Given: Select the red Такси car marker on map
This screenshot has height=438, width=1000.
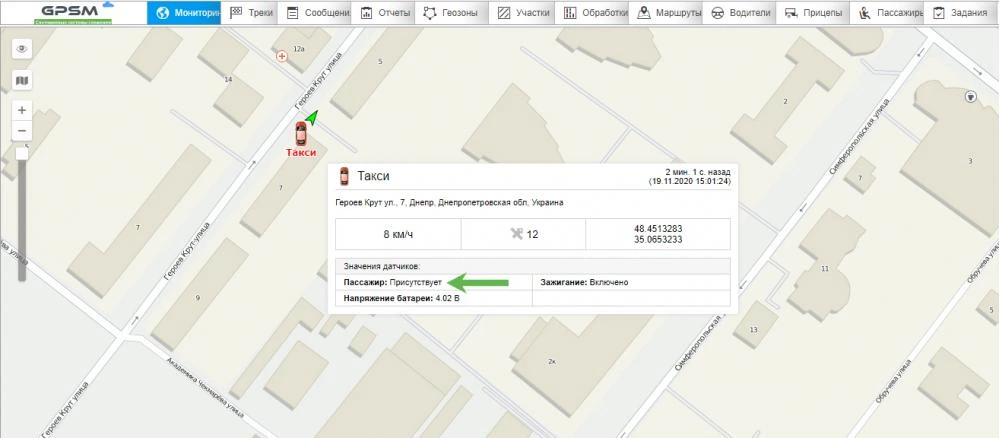Looking at the screenshot, I should pos(300,133).
